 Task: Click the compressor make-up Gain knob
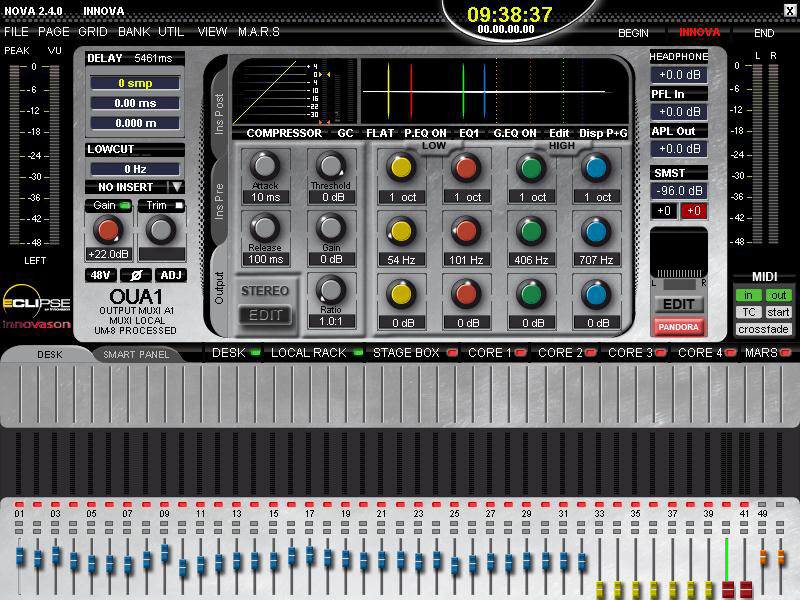pos(331,228)
